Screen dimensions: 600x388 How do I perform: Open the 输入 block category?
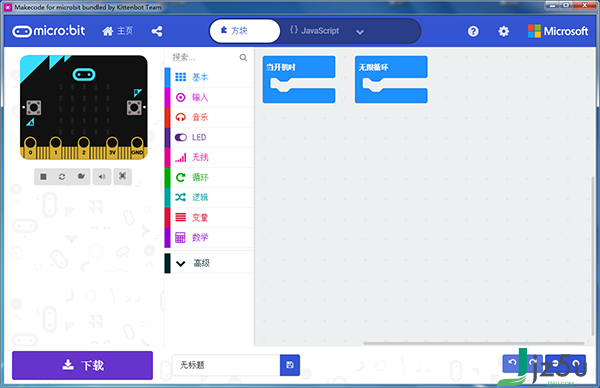[x=209, y=97]
